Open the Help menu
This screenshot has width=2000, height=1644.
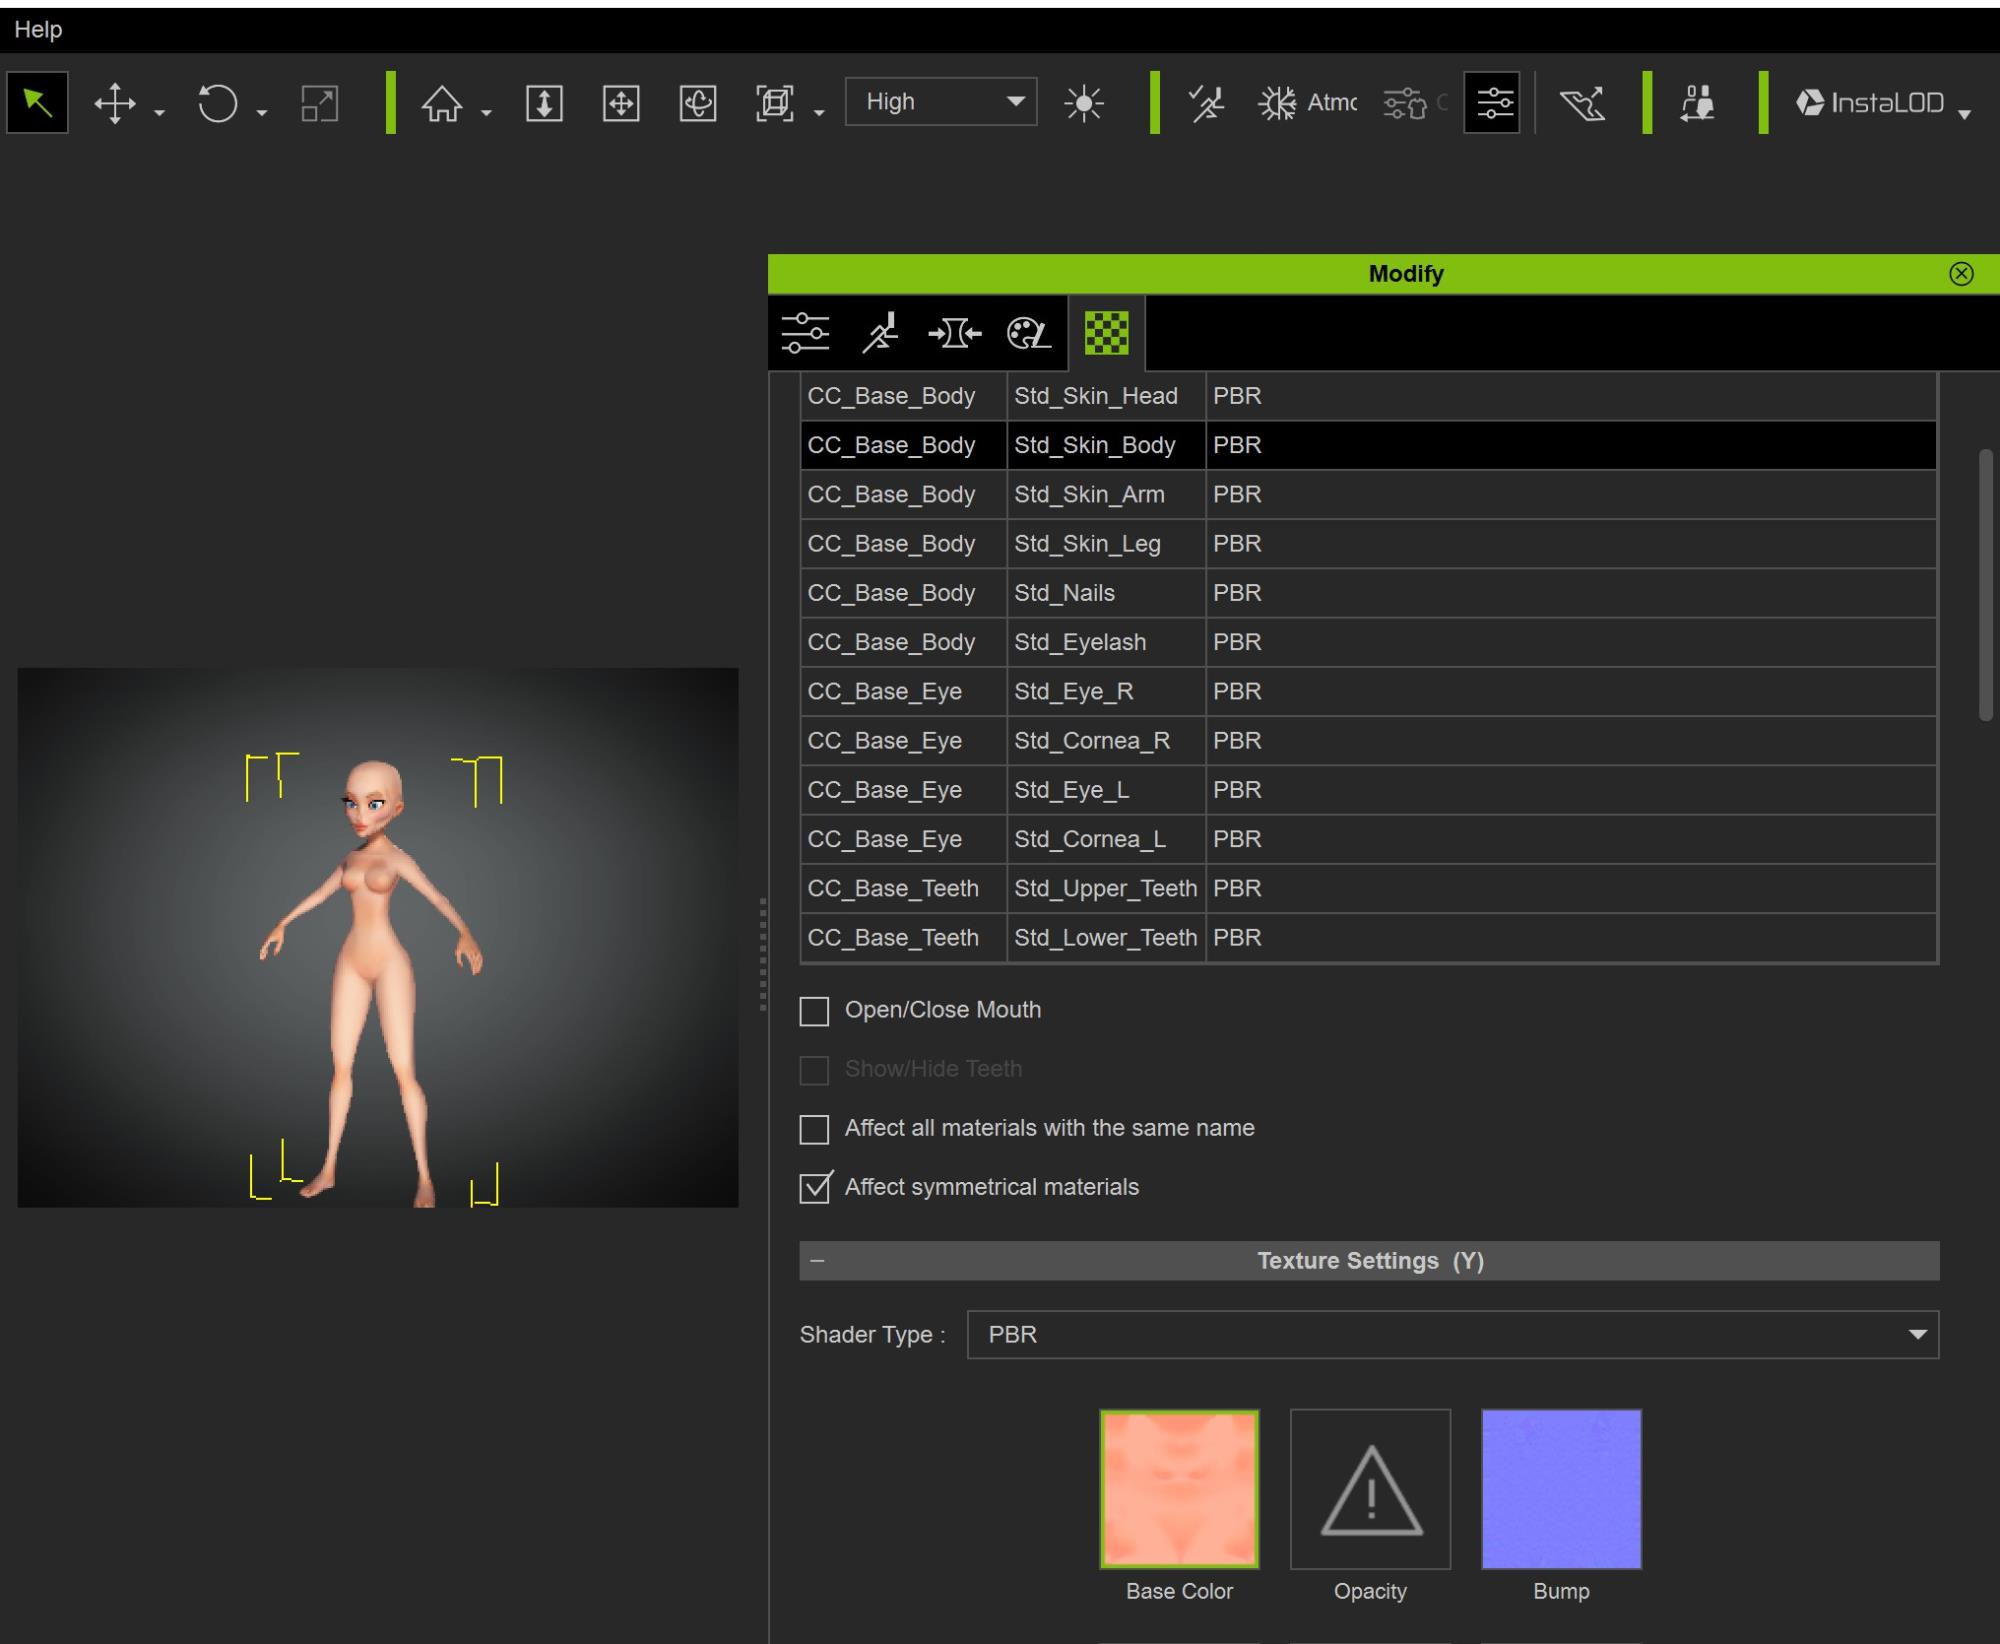38,30
